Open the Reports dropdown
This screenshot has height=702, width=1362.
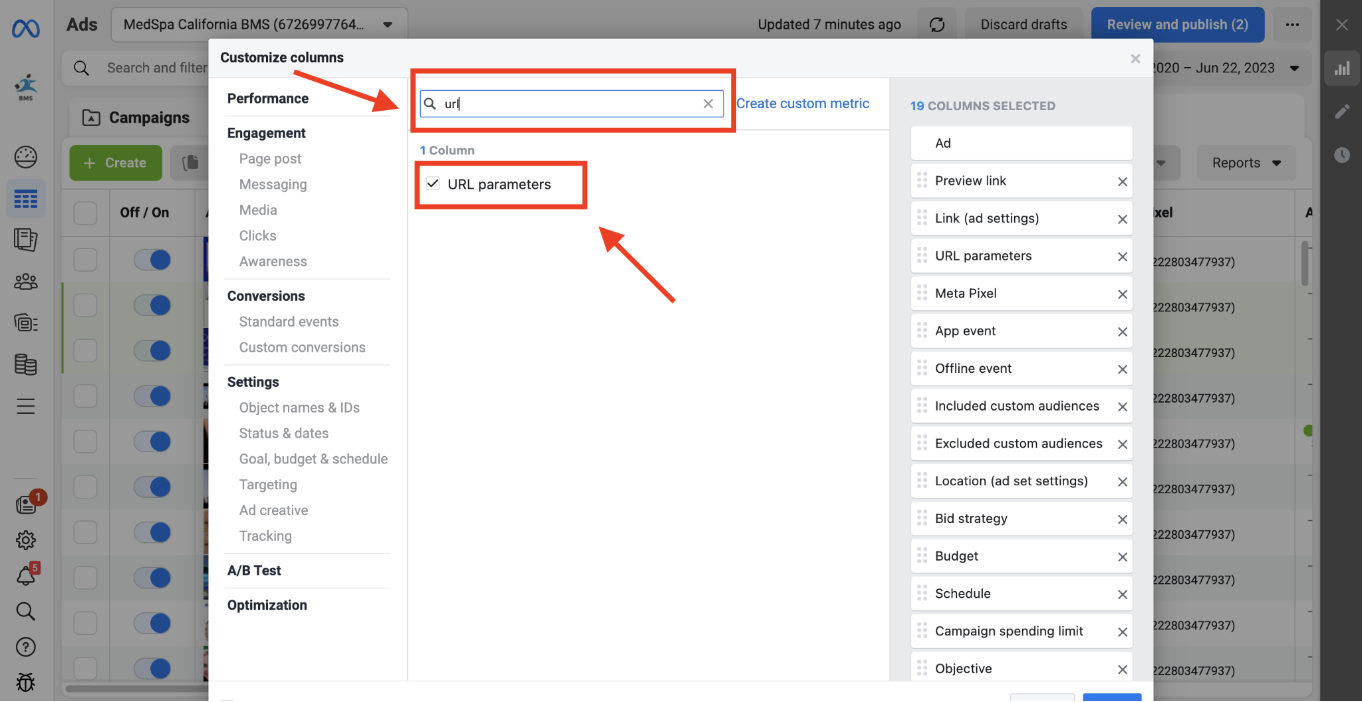click(1247, 163)
